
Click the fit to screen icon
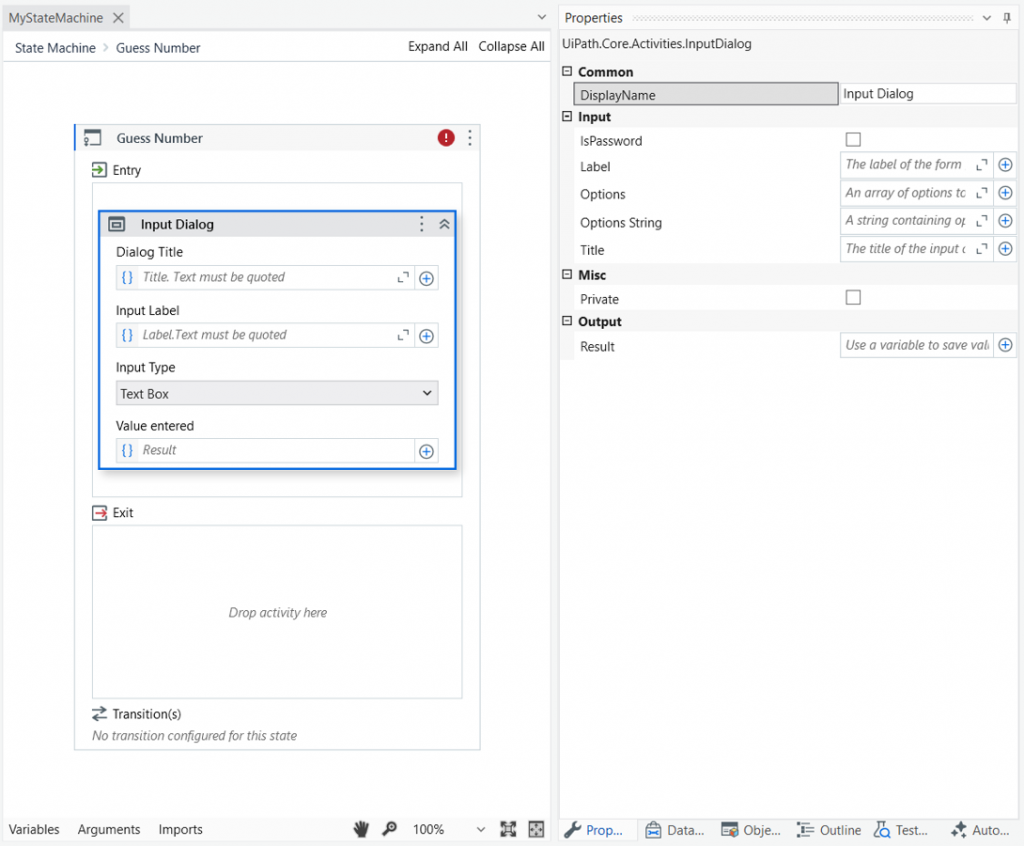[x=508, y=829]
